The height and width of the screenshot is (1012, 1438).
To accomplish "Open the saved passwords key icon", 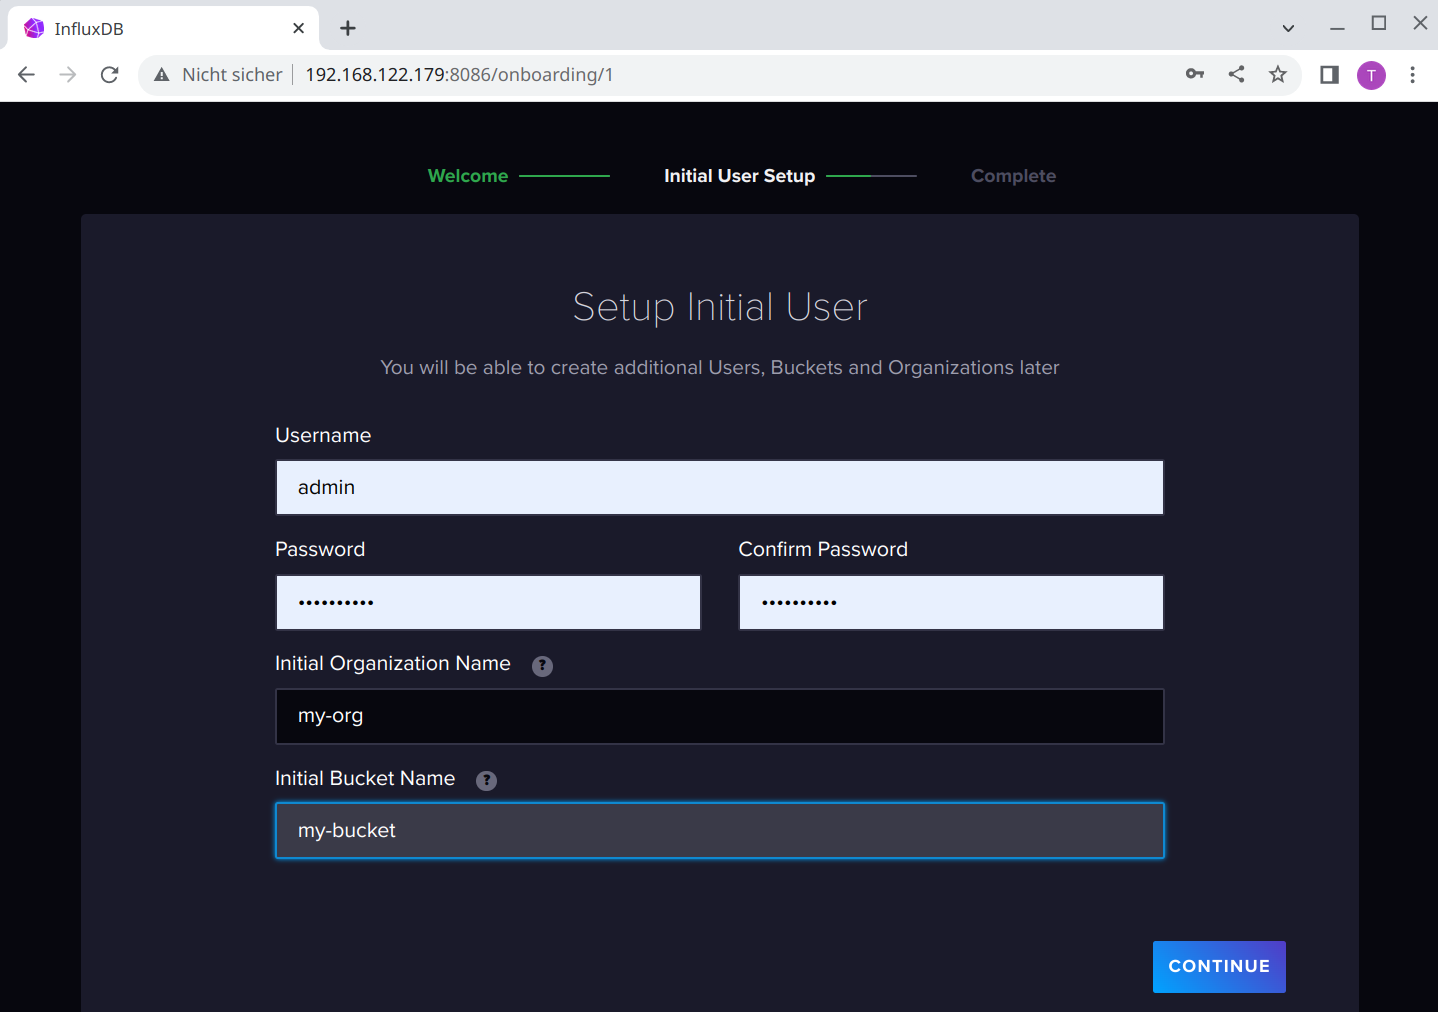I will (1195, 74).
